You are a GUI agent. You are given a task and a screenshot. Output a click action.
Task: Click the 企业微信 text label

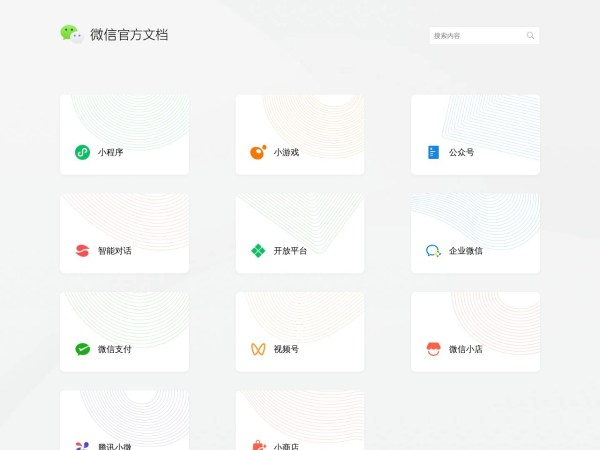coord(465,251)
